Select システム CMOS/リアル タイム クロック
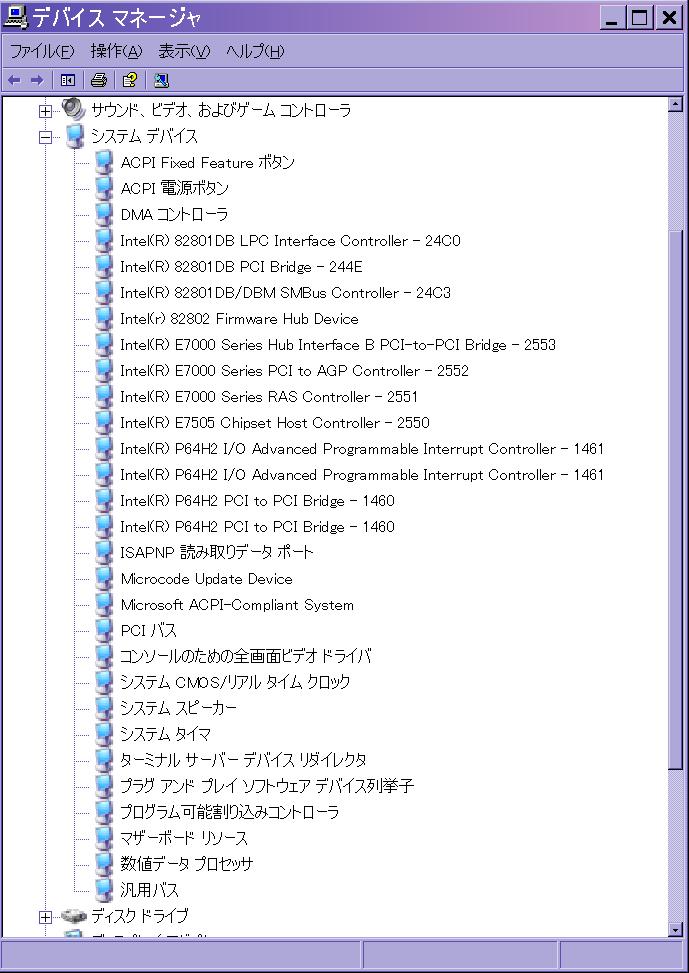Viewport: 689px width, 973px height. point(235,682)
